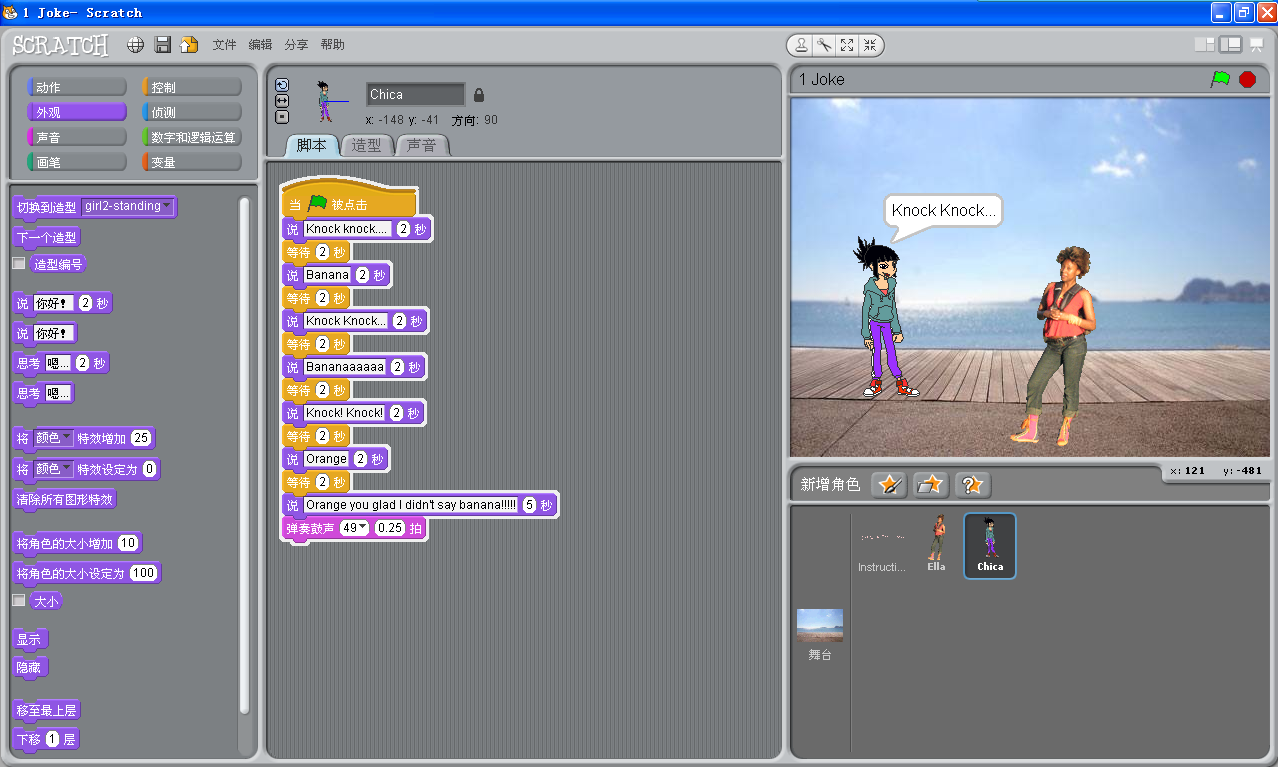Open the language globe icon
This screenshot has width=1278, height=767.
[136, 45]
